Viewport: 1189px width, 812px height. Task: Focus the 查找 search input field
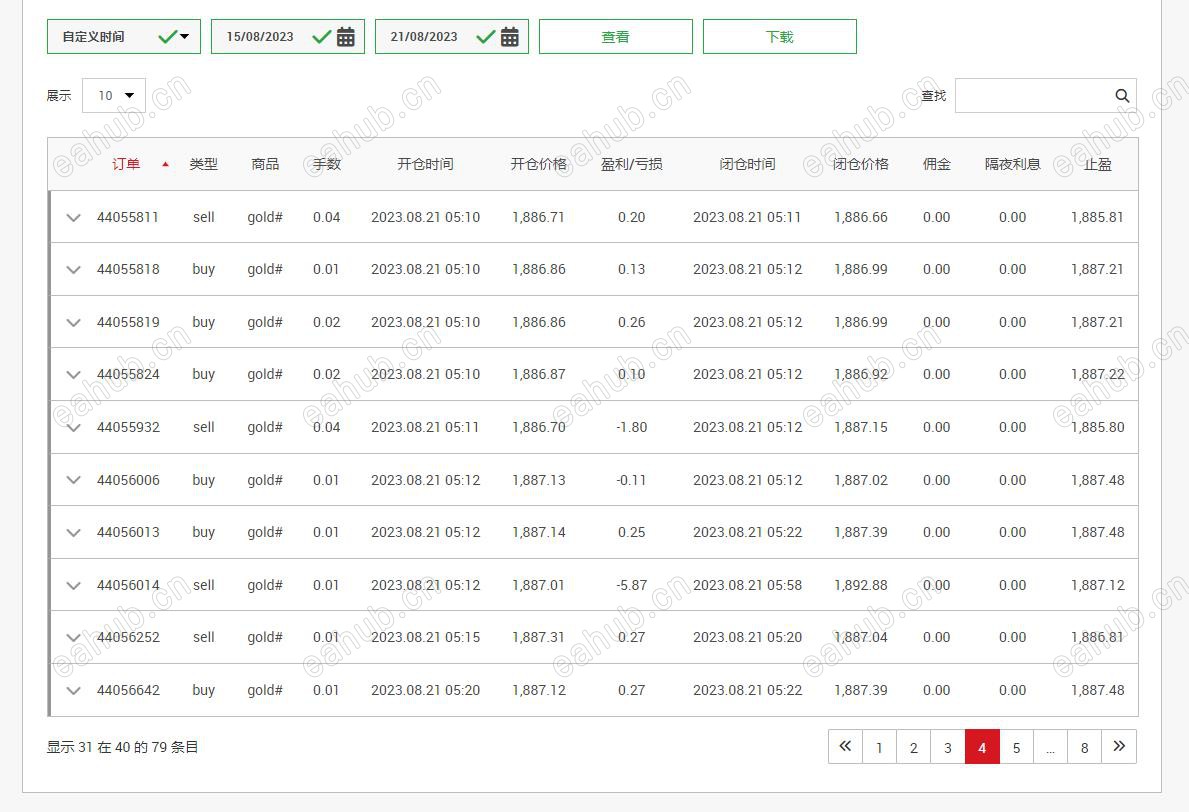[x=1046, y=96]
